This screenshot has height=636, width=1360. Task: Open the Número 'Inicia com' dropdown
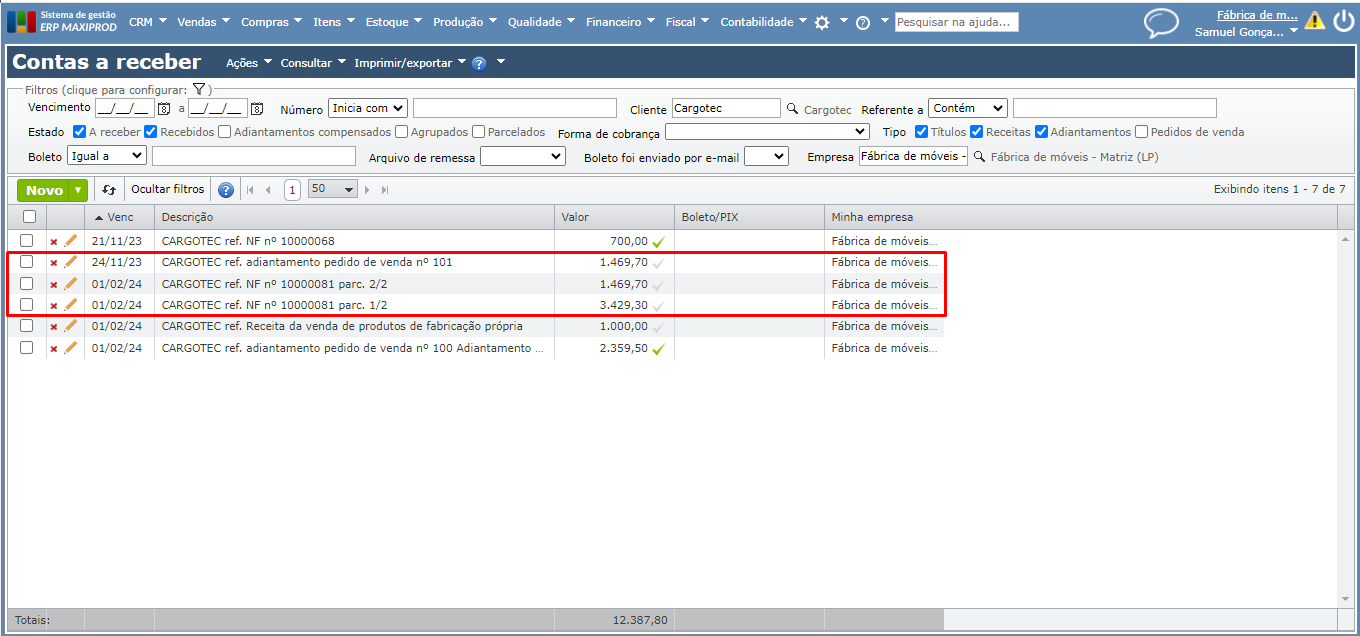tap(368, 108)
